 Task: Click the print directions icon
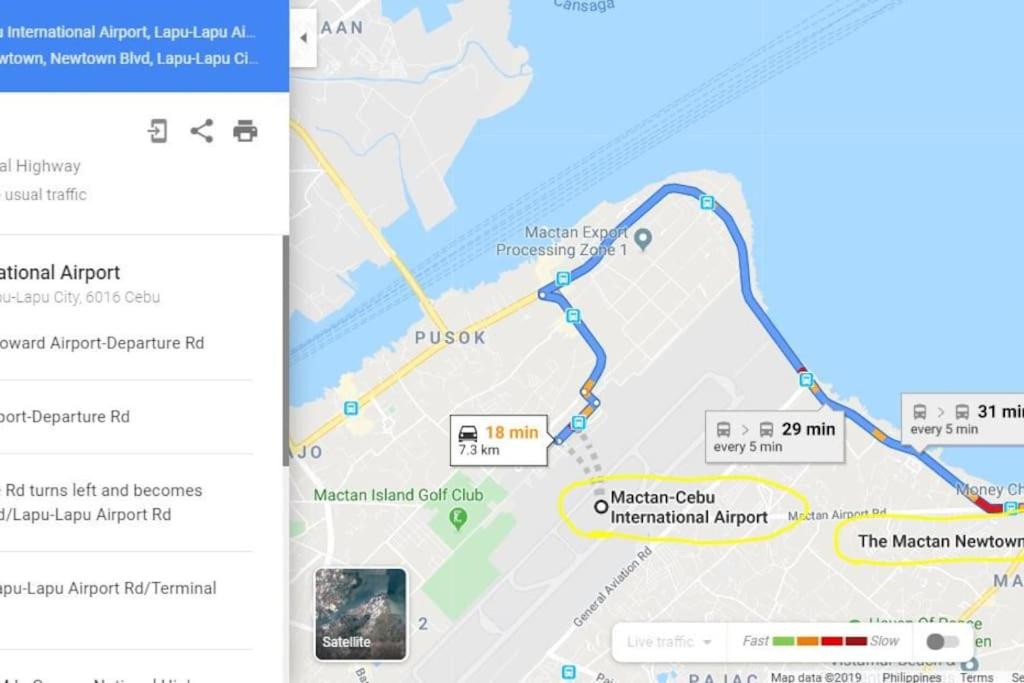point(245,131)
